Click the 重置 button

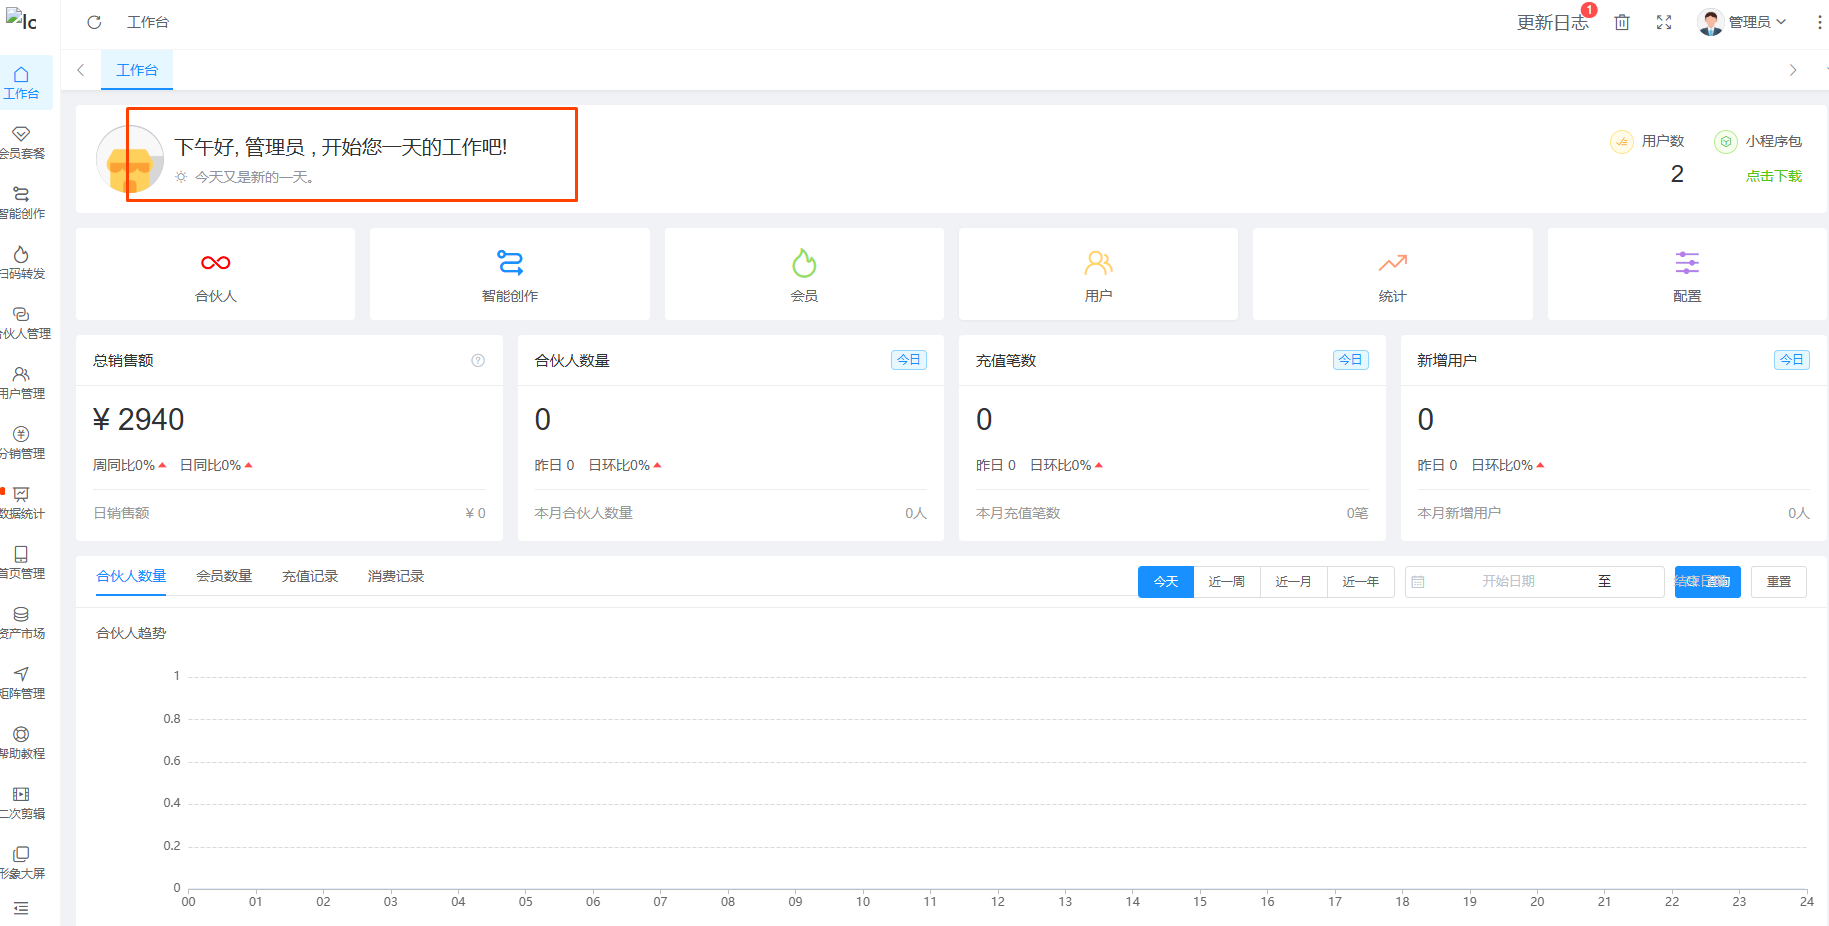tap(1778, 582)
